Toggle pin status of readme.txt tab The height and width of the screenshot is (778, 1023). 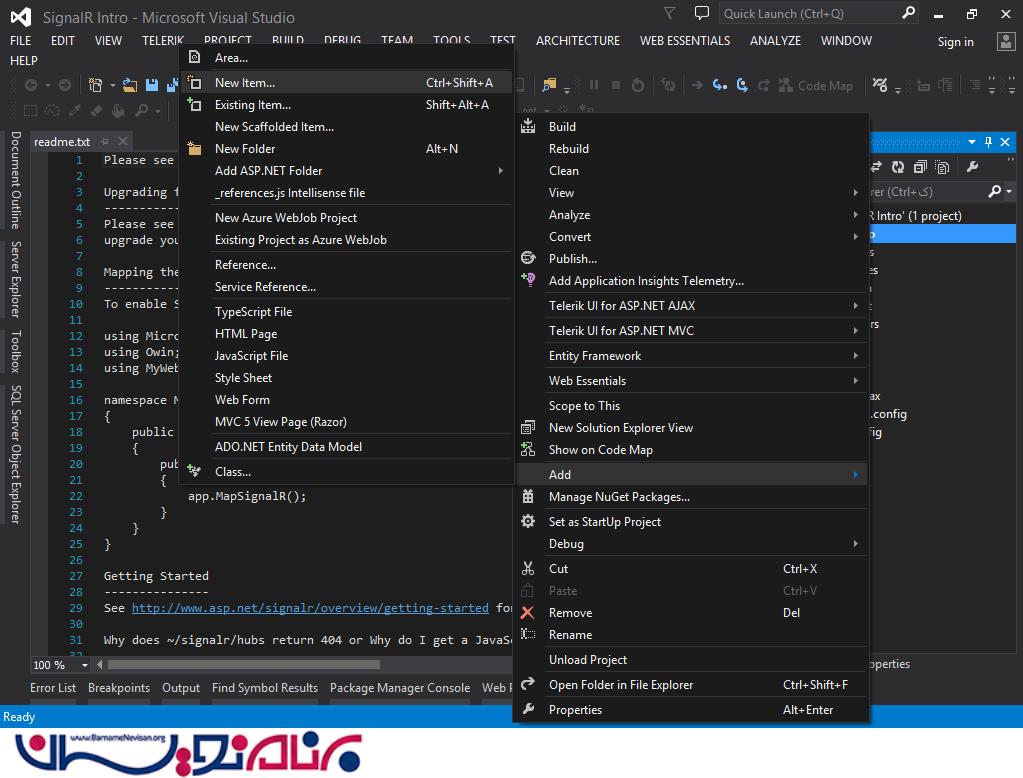(x=105, y=142)
